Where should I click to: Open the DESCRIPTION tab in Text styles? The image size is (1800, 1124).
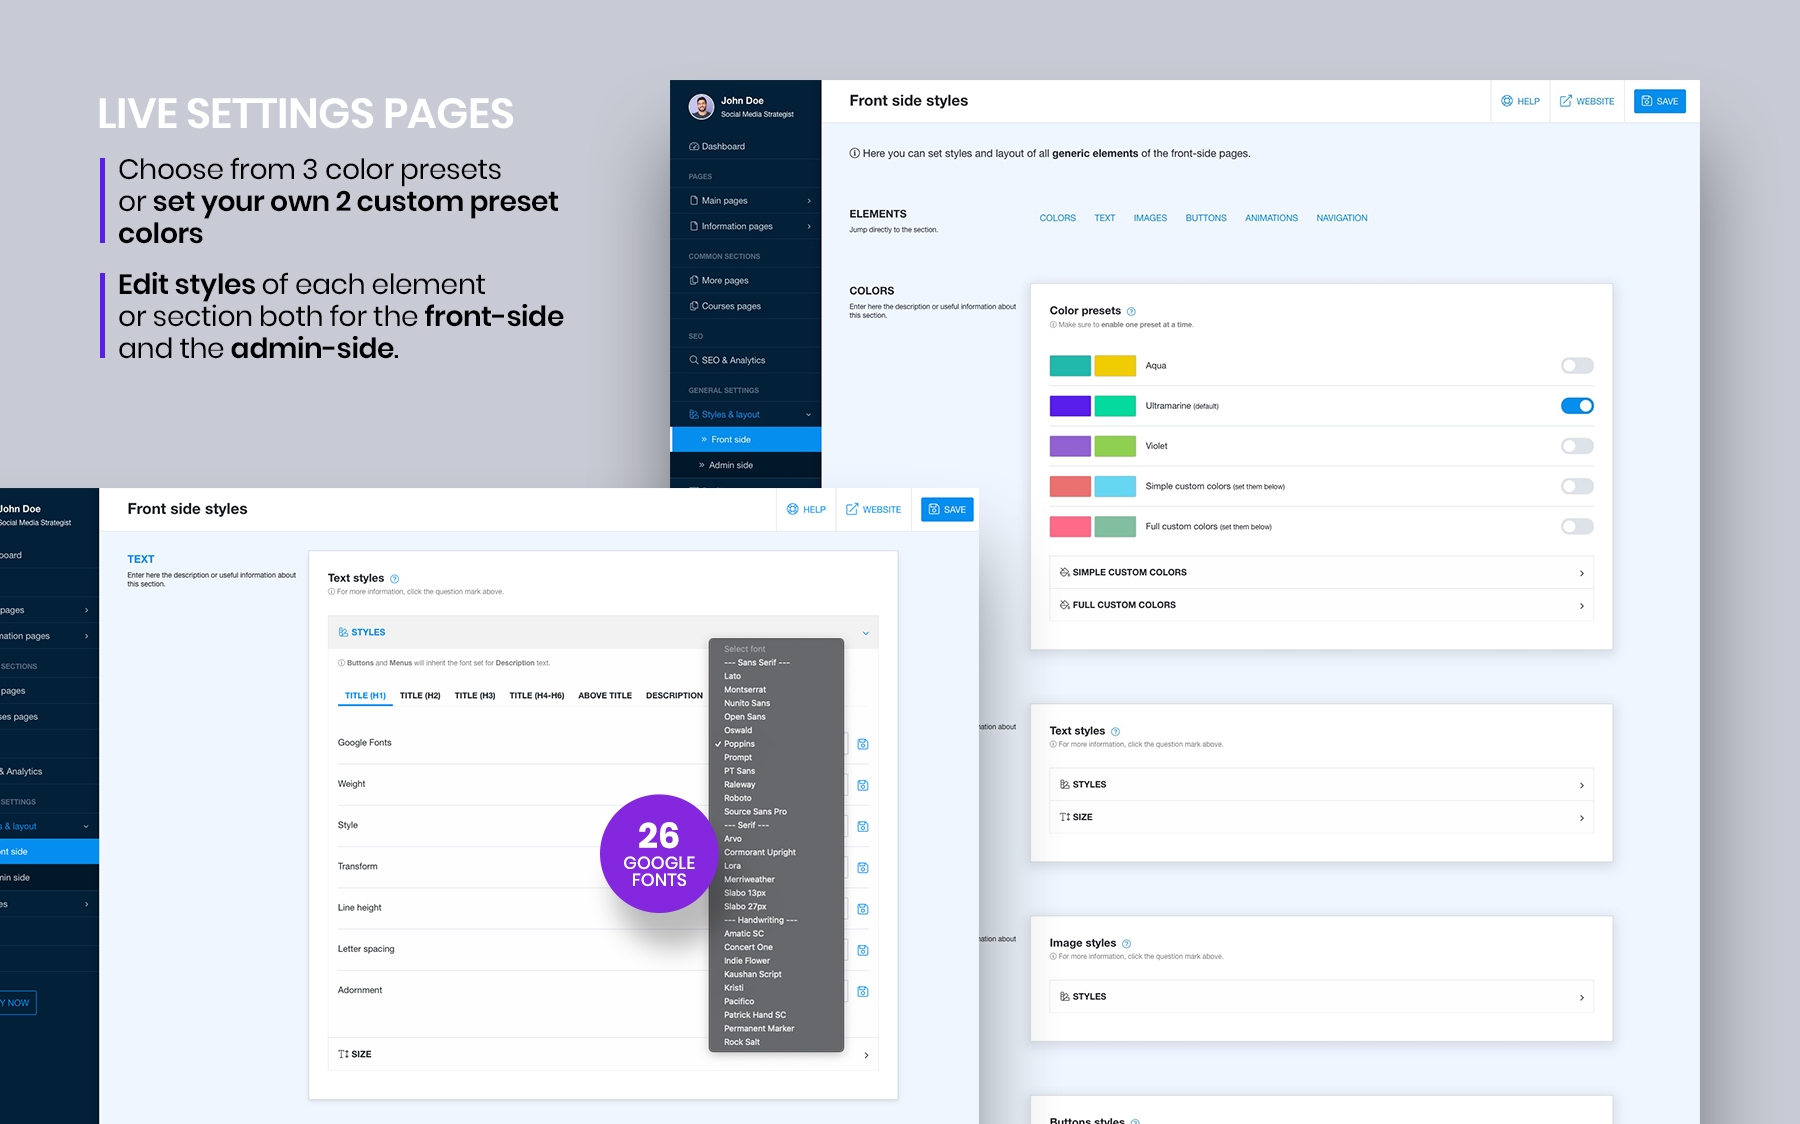point(674,695)
